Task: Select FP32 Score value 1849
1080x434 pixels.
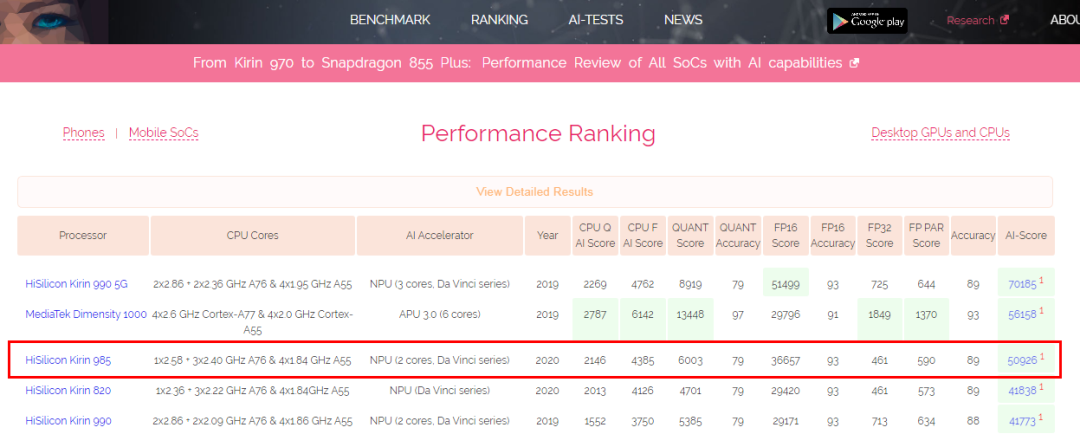Action: [880, 314]
